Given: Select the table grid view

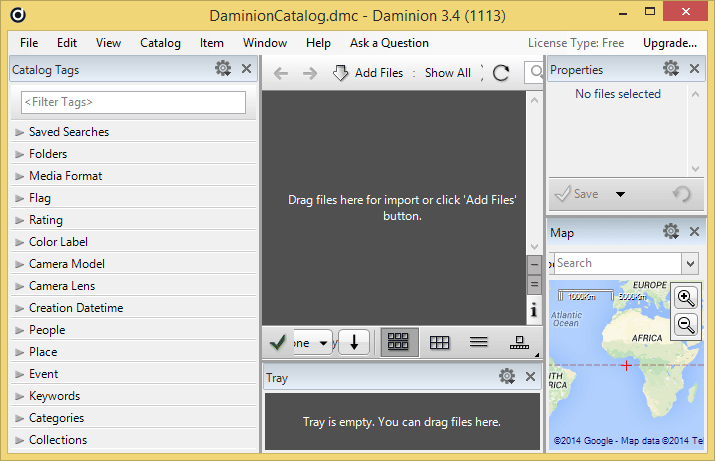Looking at the screenshot, I should [x=440, y=342].
